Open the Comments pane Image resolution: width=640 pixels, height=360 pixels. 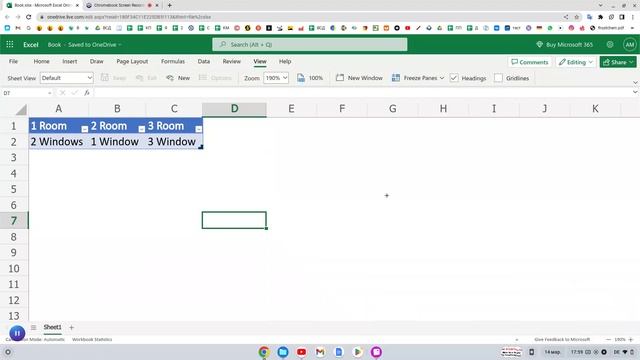pyautogui.click(x=529, y=62)
